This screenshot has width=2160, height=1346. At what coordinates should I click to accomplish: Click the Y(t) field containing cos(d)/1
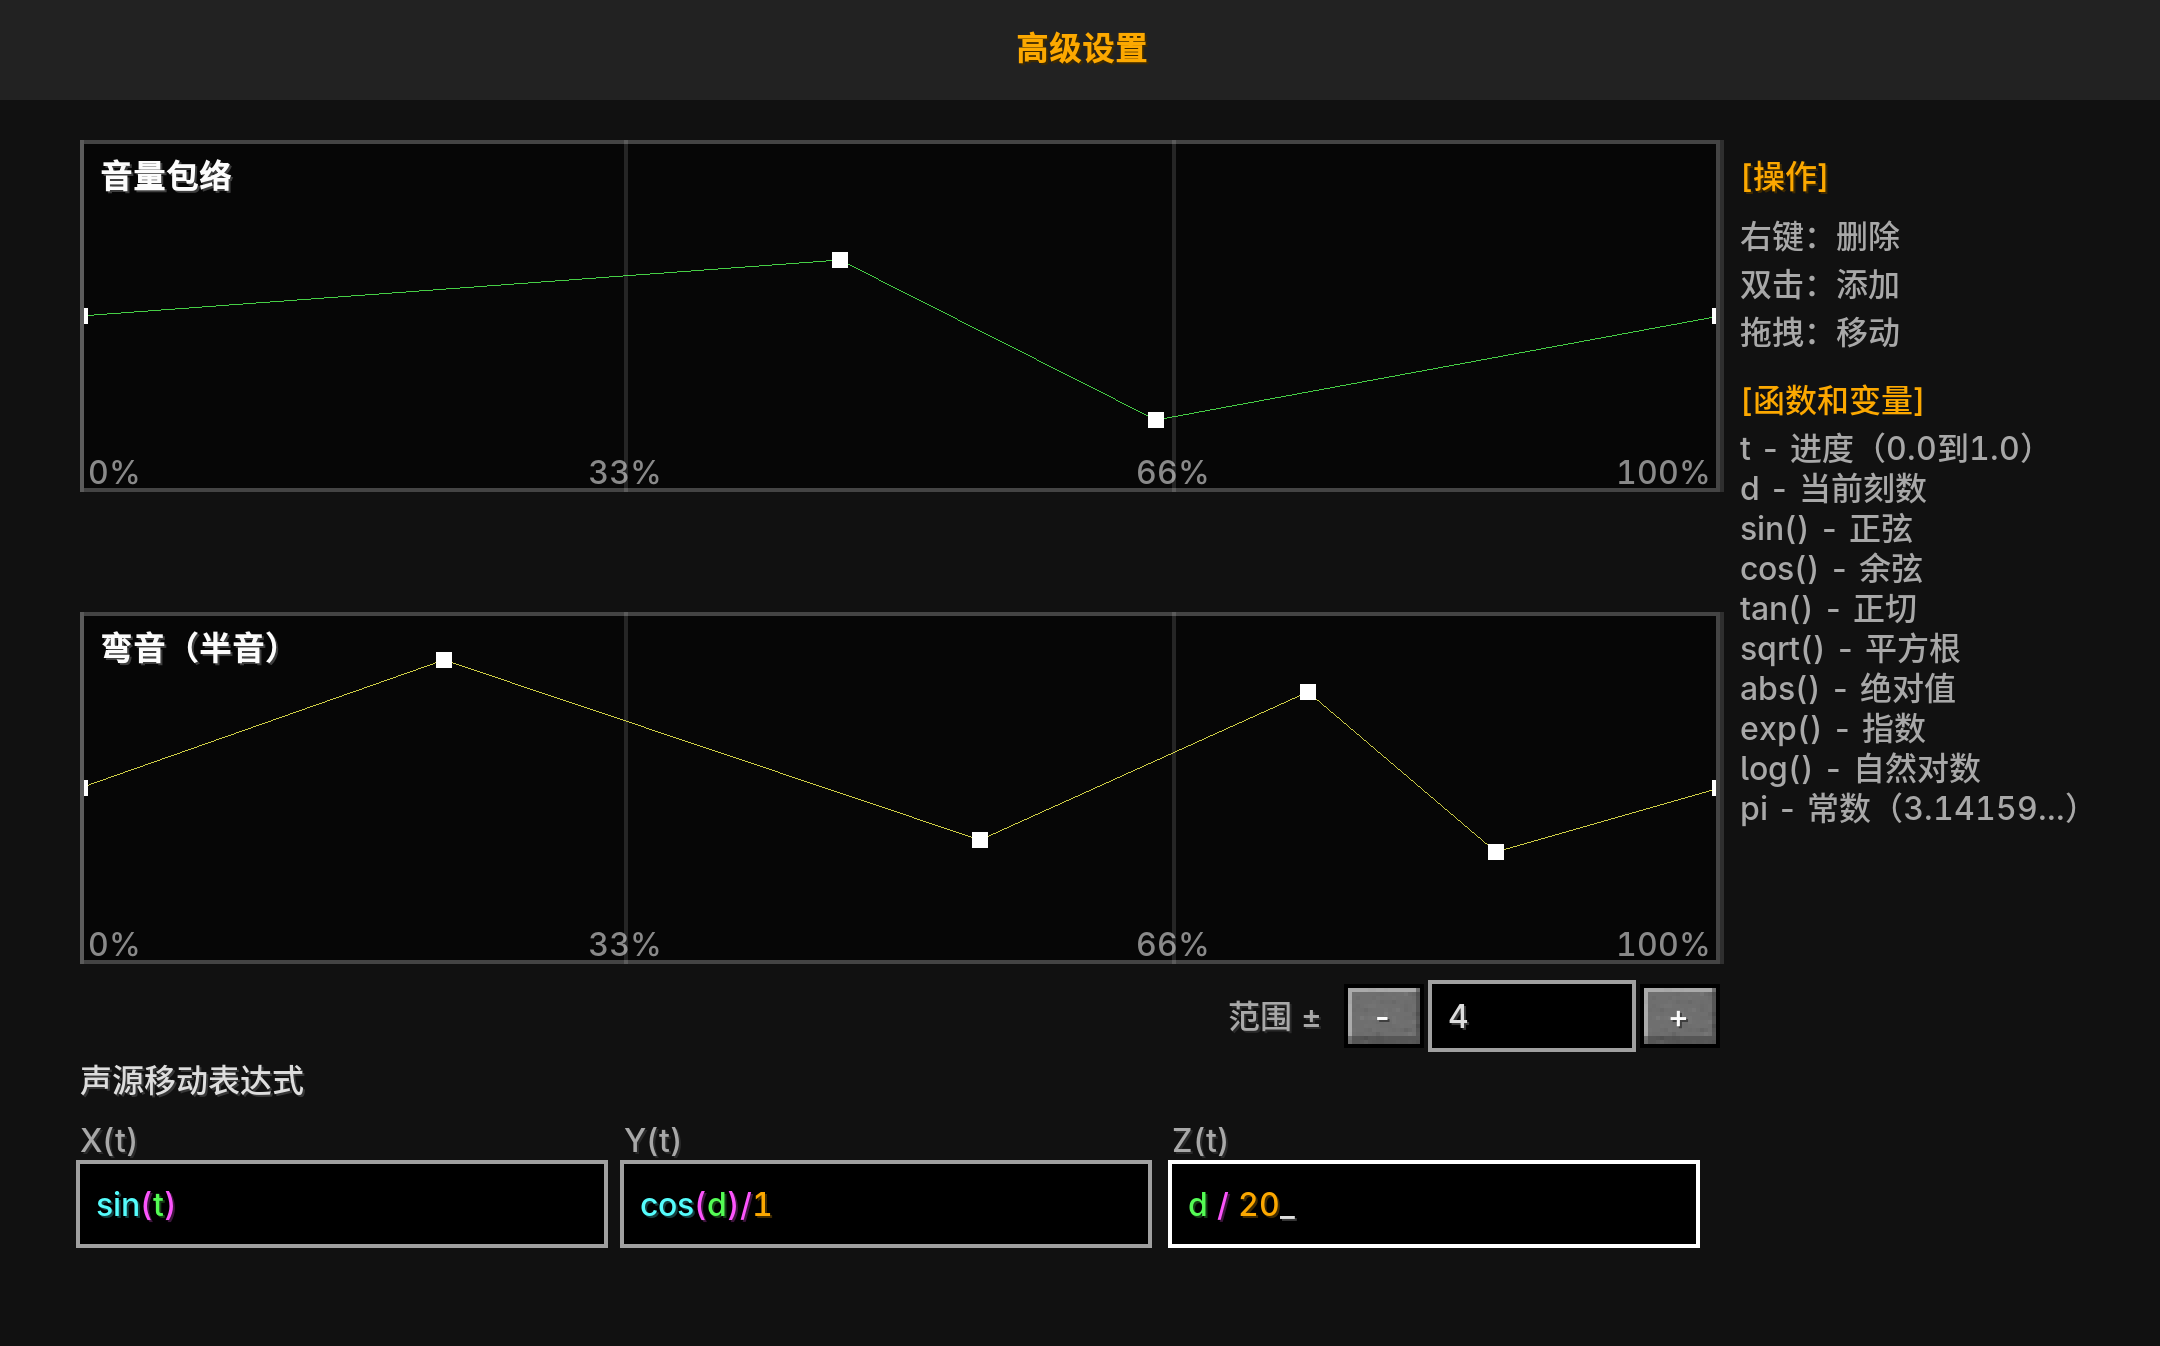(885, 1204)
